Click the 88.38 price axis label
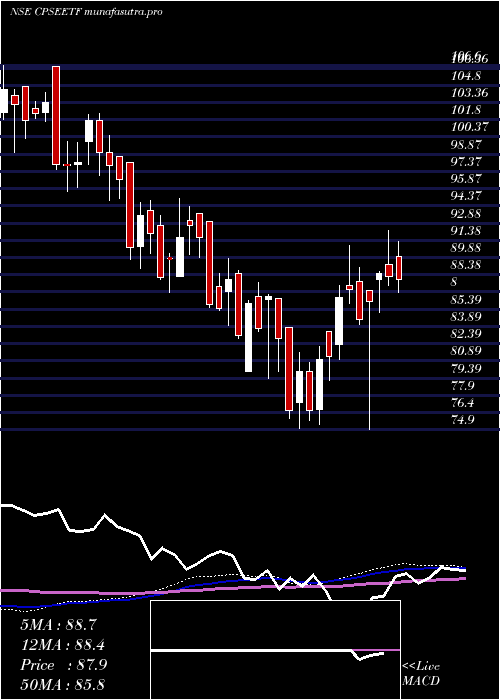500x700 pixels. pyautogui.click(x=466, y=265)
